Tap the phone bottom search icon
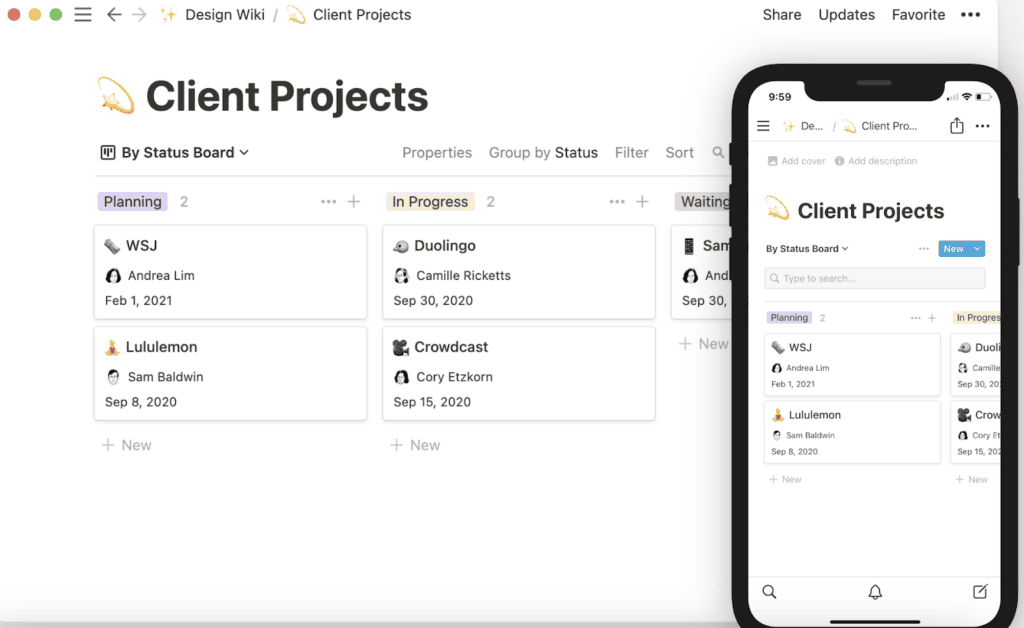Viewport: 1024px width, 628px height. click(769, 591)
